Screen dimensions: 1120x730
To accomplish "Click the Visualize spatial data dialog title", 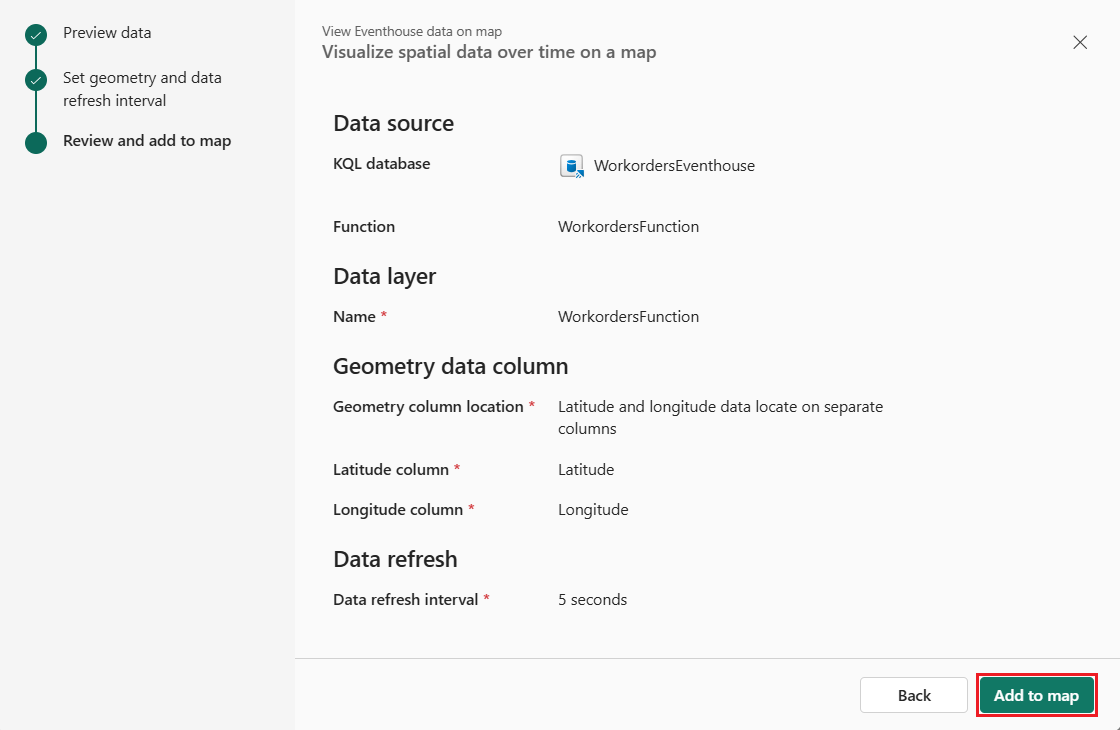I will click(x=487, y=52).
